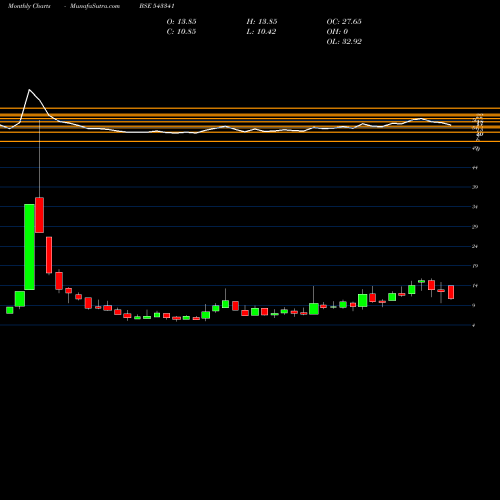Click the tallest green candlestick body
500x500 pixels.
click(29, 247)
